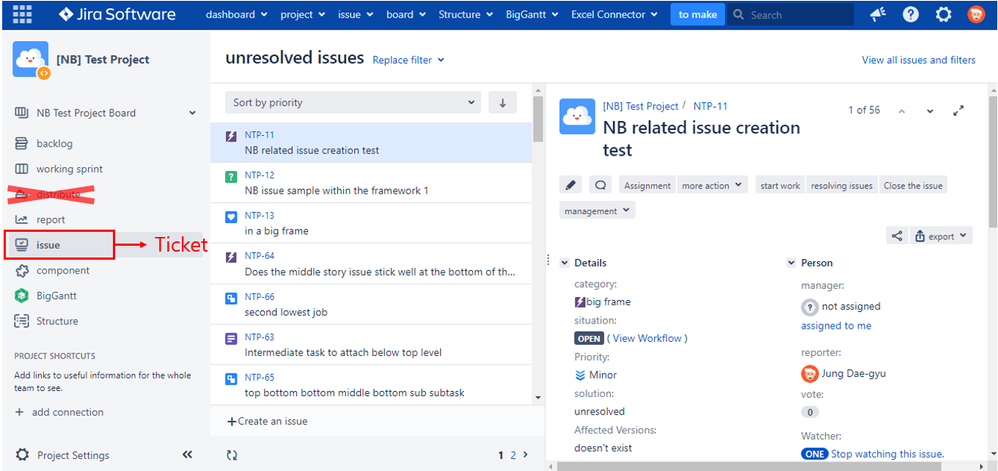The height and width of the screenshot is (471, 998).
Task: Add a comment with speech bubble icon
Action: [x=600, y=185]
